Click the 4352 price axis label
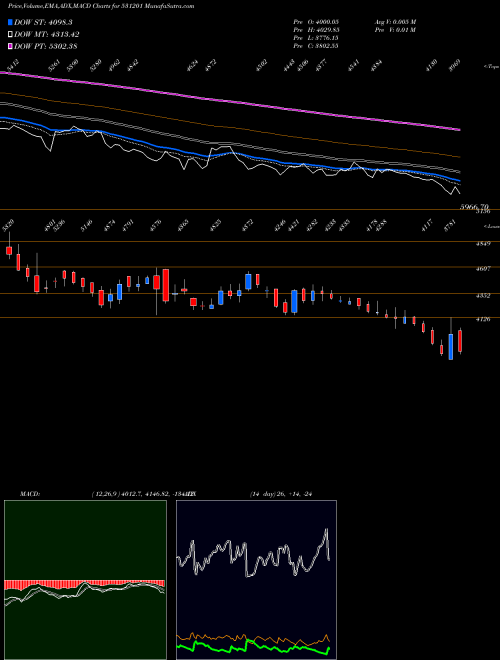This screenshot has width=500, height=660. click(483, 295)
